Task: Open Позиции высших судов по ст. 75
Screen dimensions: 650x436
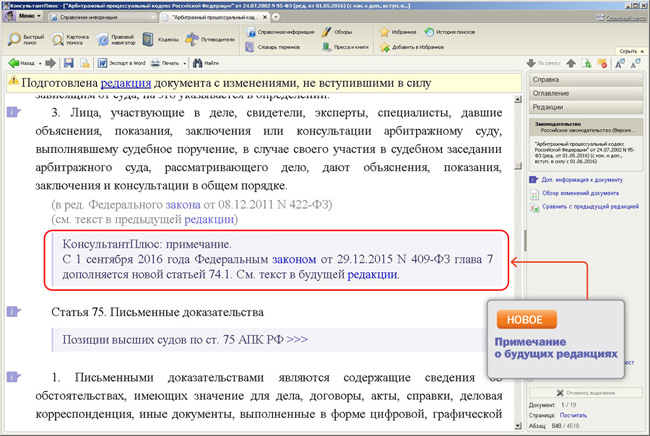Action: 185,339
